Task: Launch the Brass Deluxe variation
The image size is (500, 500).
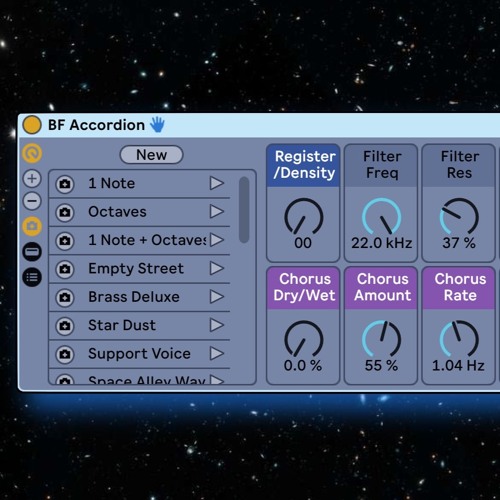Action: 217,297
